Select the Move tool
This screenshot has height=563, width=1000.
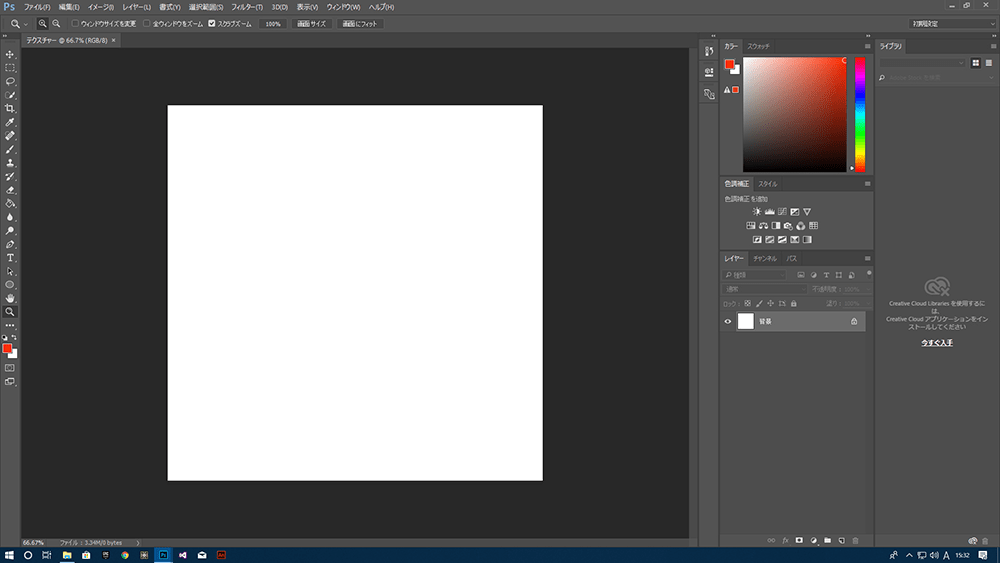click(x=10, y=54)
